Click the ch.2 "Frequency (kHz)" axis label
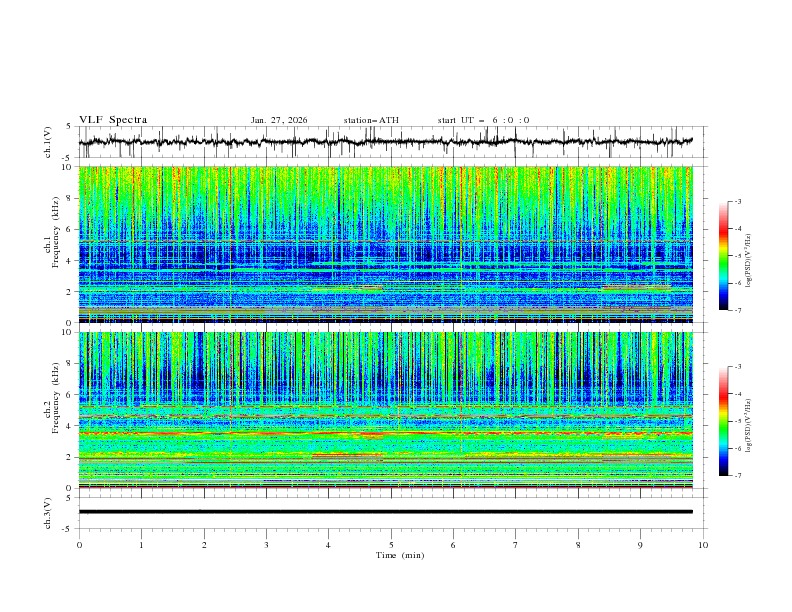 pos(55,398)
